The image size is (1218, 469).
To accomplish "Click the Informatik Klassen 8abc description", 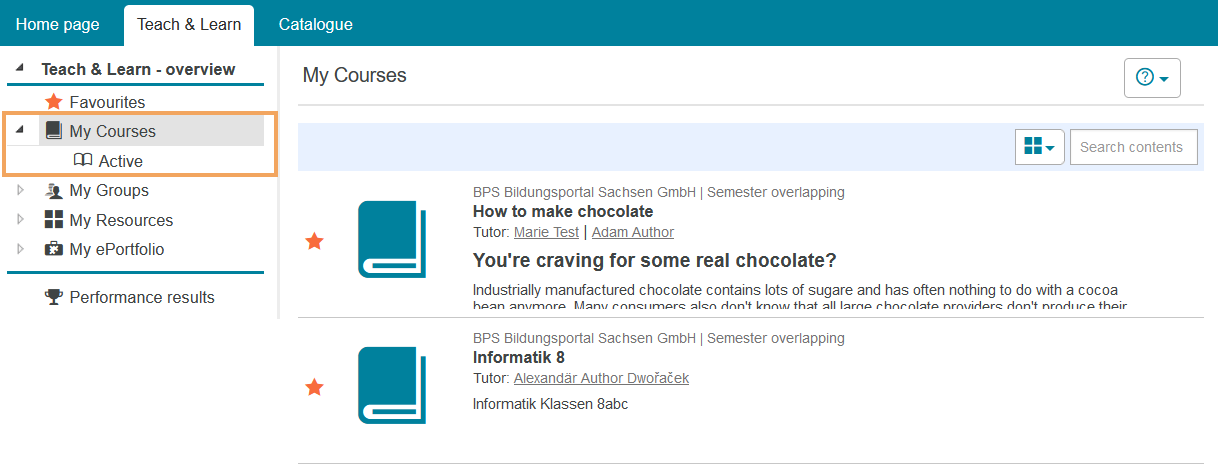I will [550, 404].
